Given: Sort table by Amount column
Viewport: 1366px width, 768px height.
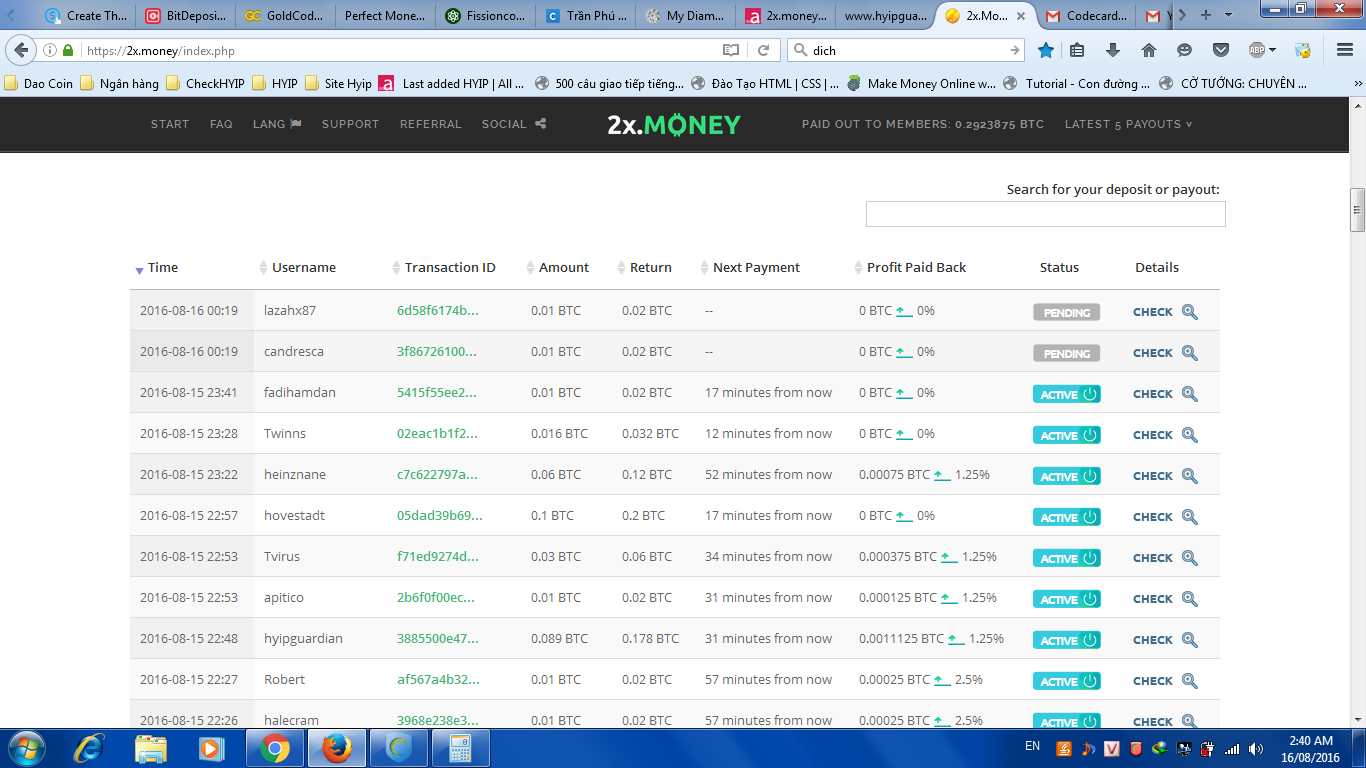Looking at the screenshot, I should click(x=557, y=268).
